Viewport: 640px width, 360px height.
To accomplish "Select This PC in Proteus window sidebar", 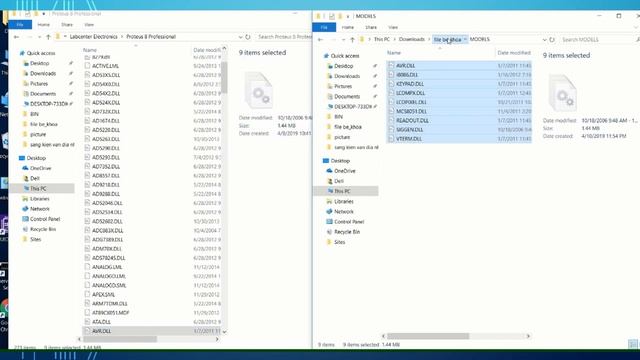I will click(38, 189).
